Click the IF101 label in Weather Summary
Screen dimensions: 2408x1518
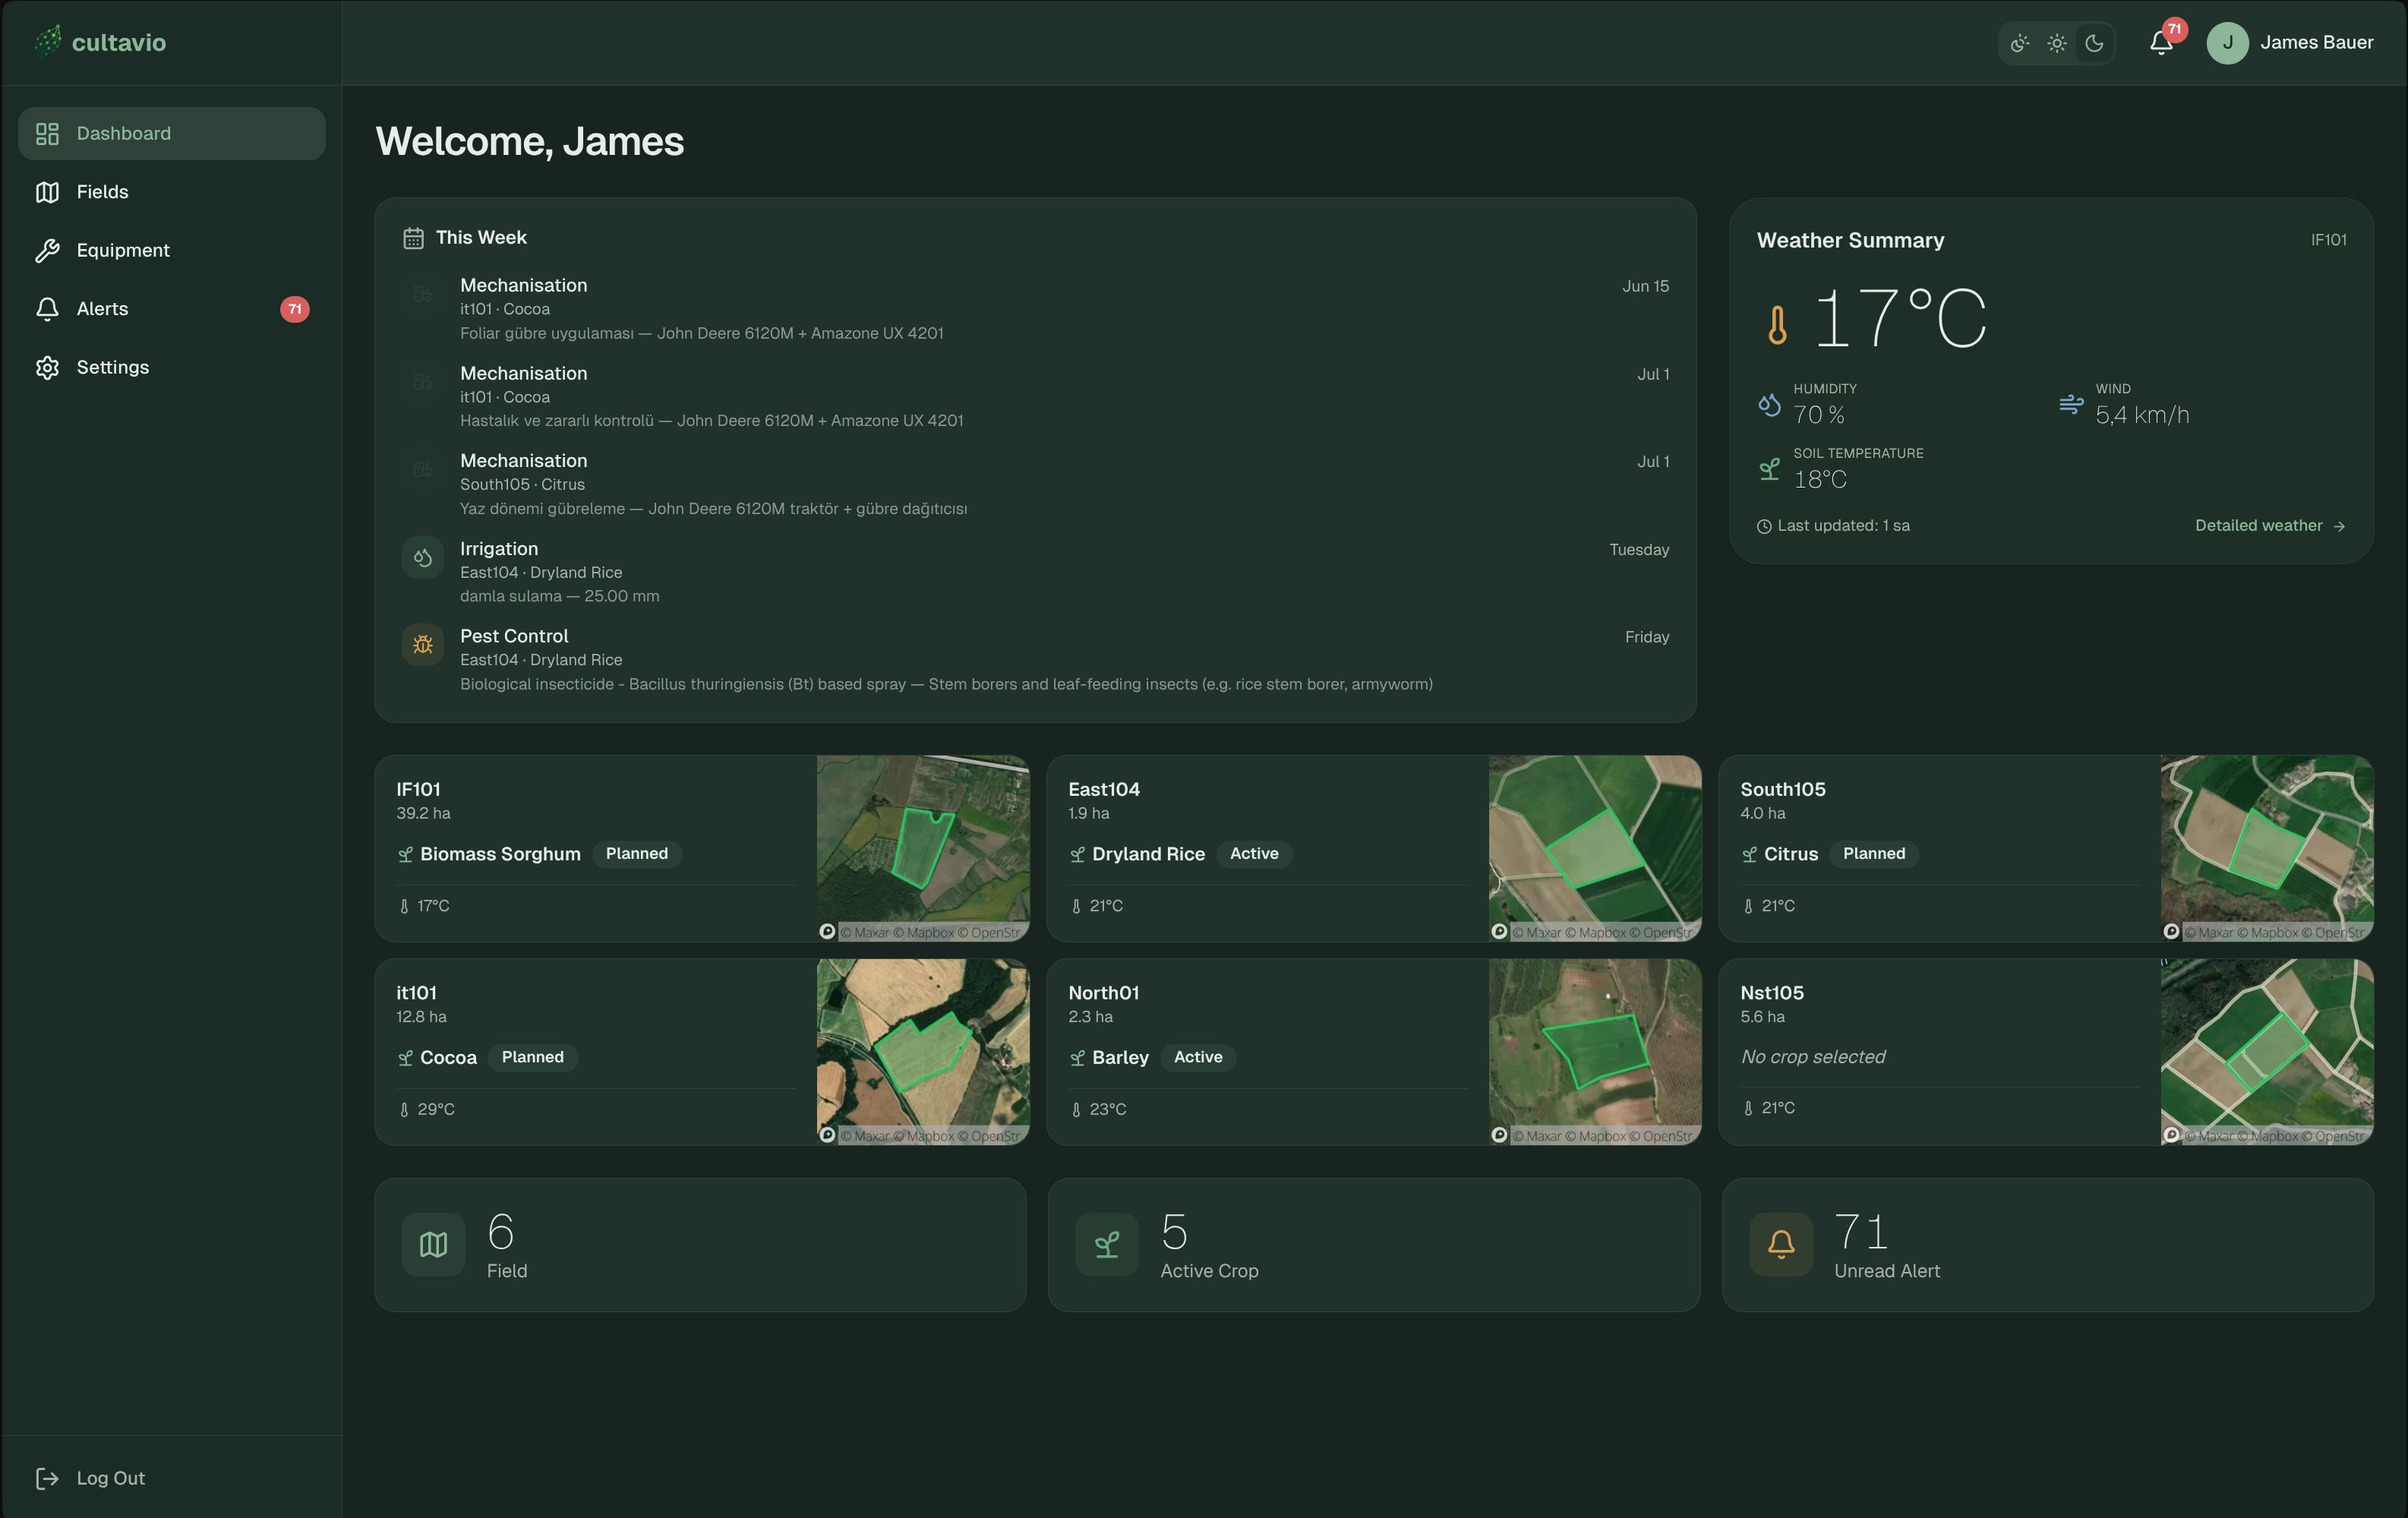pos(2328,240)
